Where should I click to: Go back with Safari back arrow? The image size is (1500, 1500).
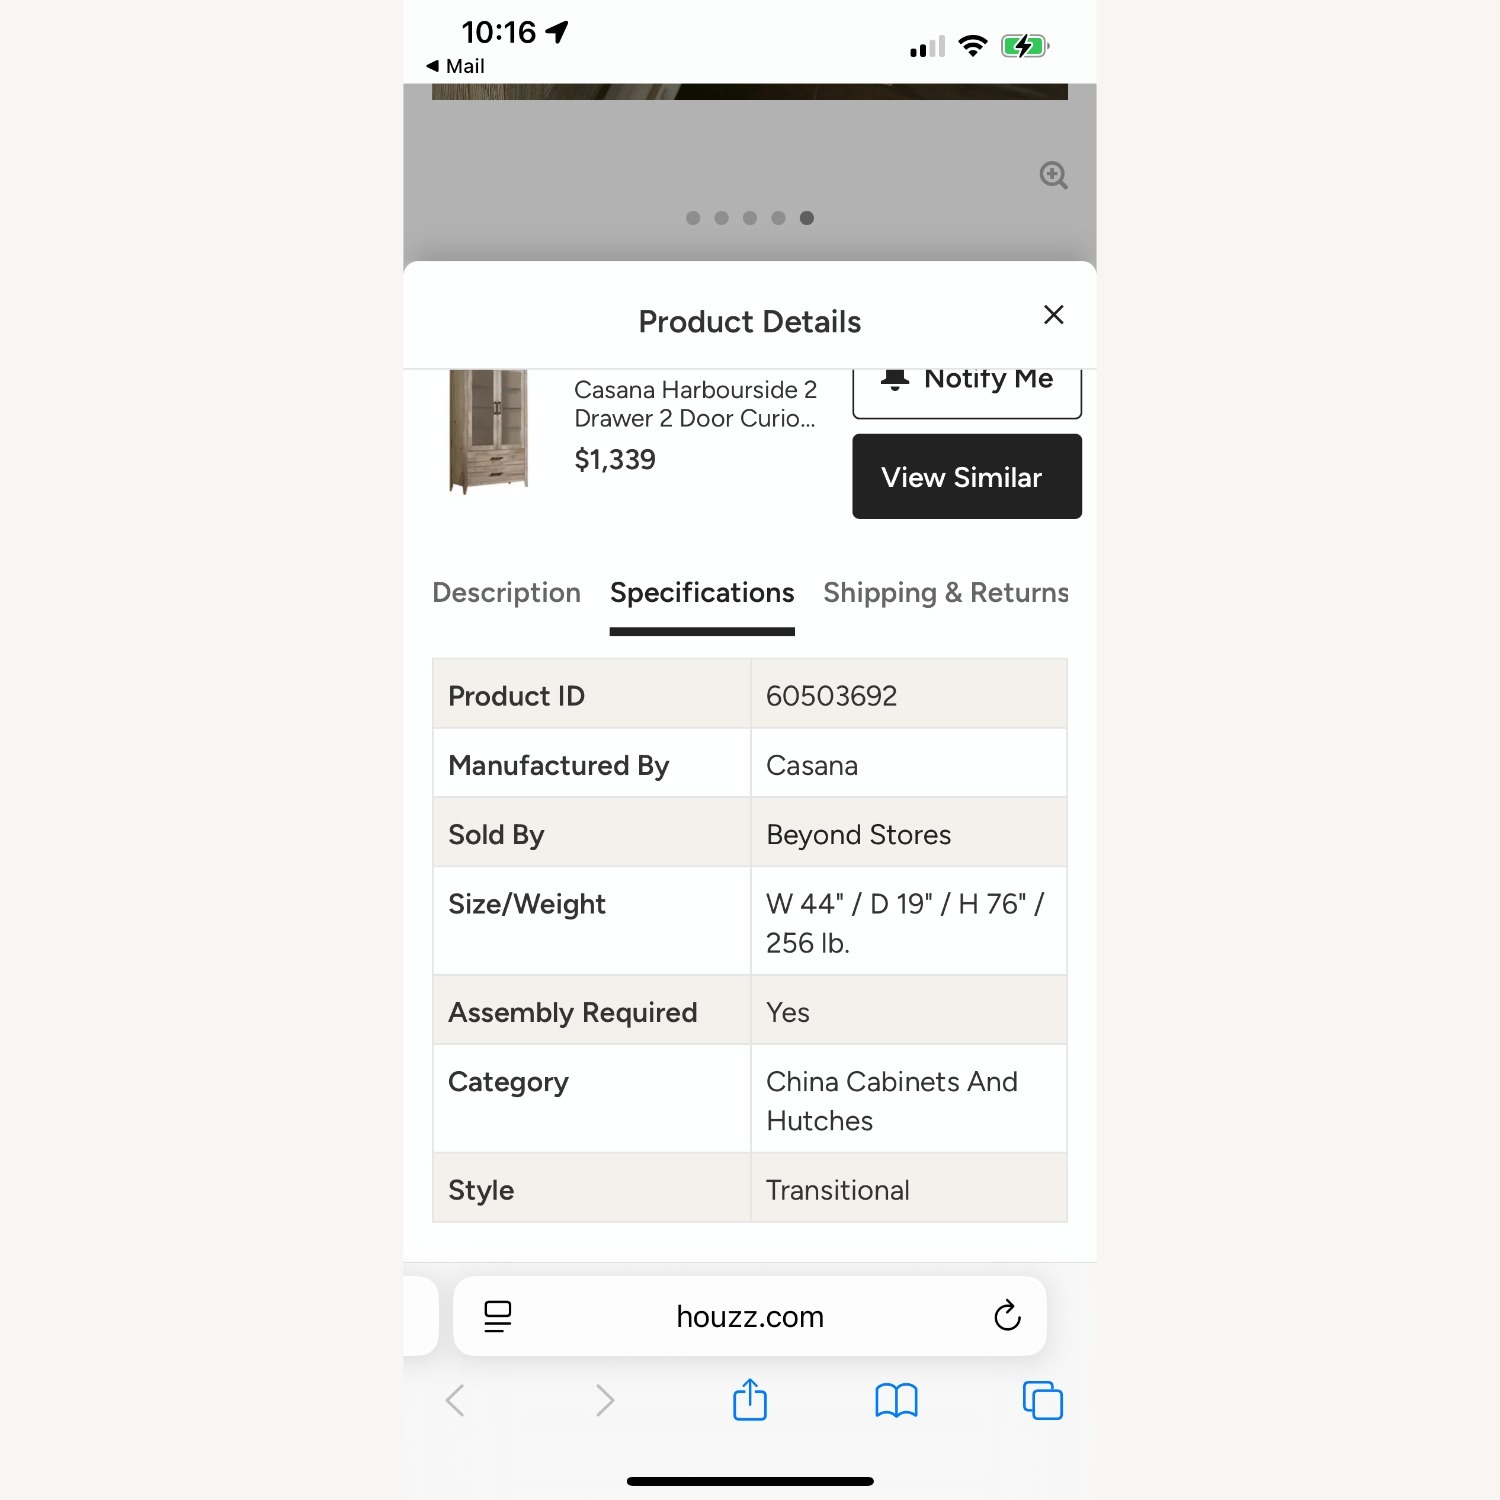tap(455, 1400)
